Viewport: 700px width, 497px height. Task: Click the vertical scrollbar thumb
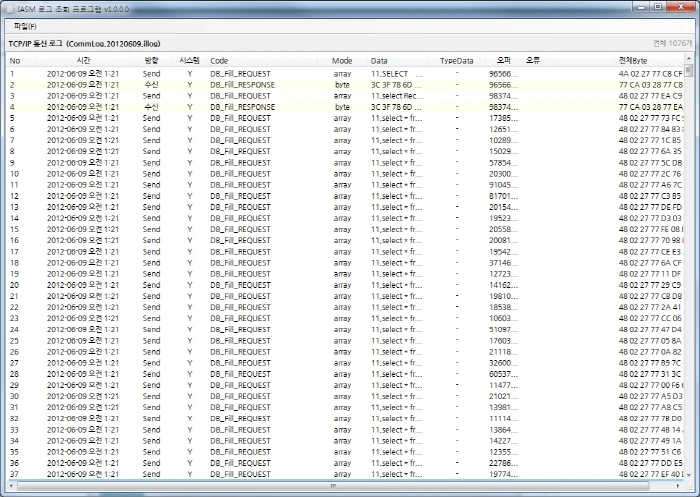coord(688,71)
